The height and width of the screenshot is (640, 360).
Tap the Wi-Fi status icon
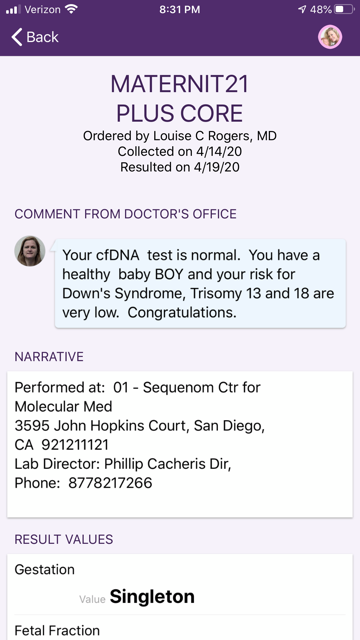point(72,9)
